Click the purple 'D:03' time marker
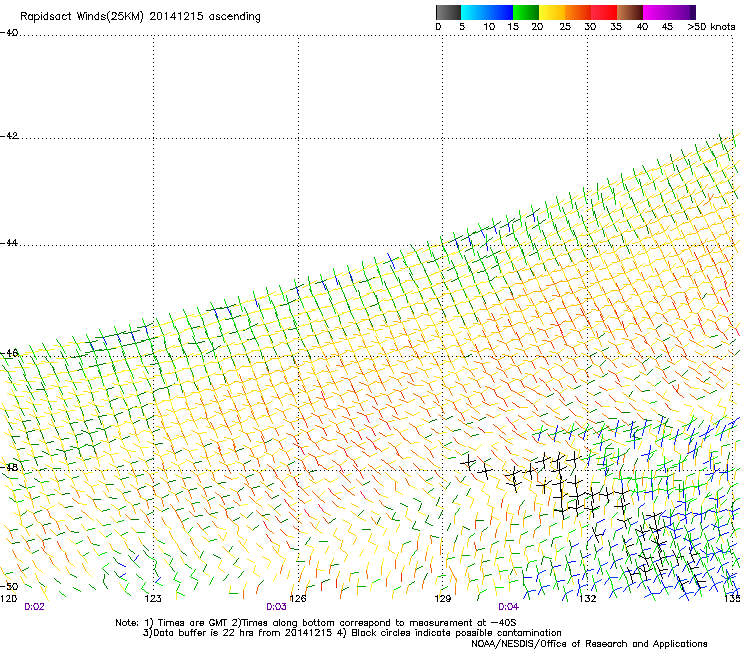This screenshot has height=650, width=740. [277, 607]
